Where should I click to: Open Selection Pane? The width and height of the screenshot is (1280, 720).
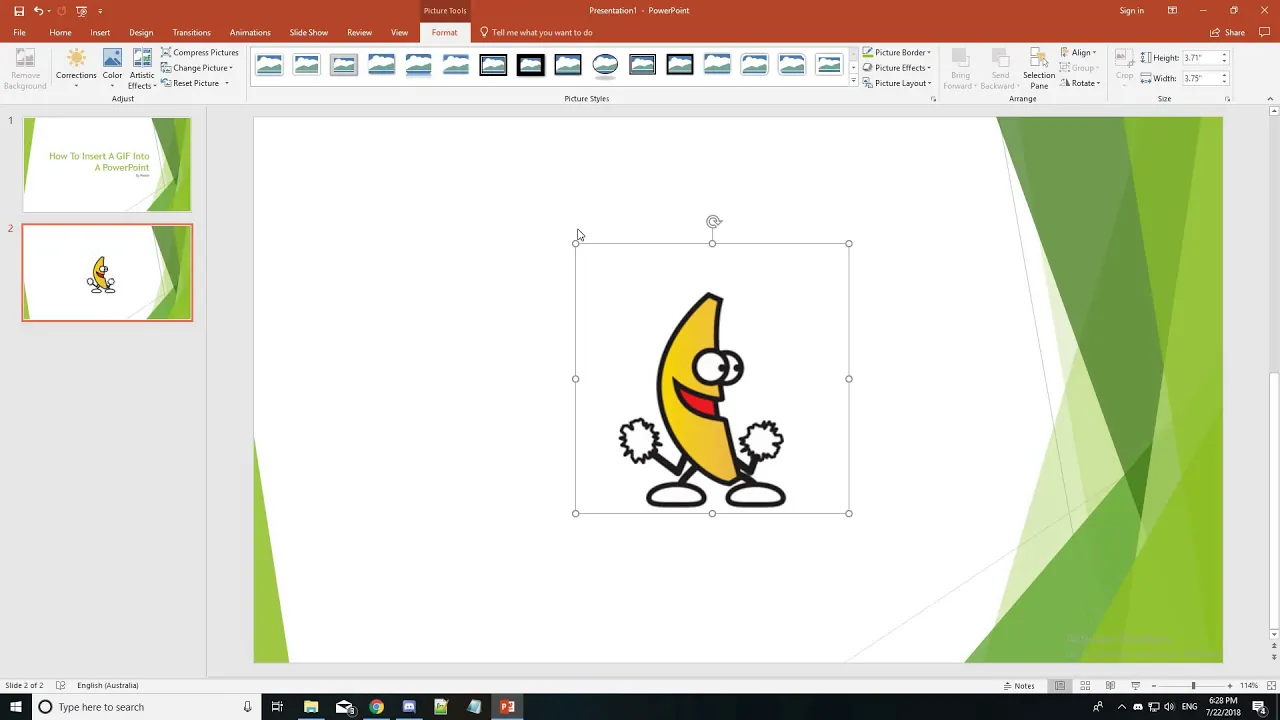[x=1039, y=68]
